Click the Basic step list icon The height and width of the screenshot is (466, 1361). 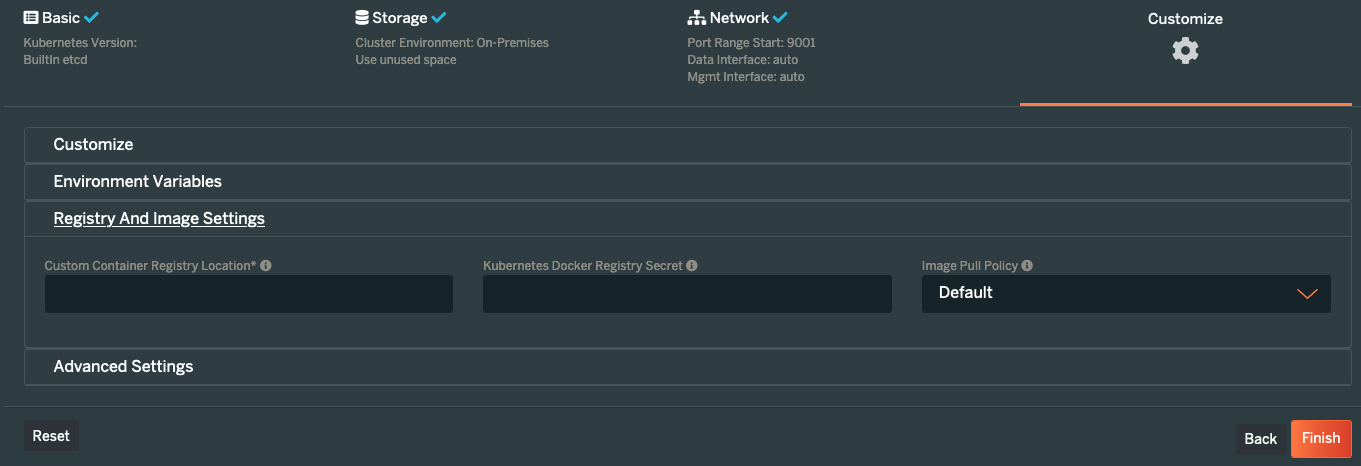click(31, 18)
